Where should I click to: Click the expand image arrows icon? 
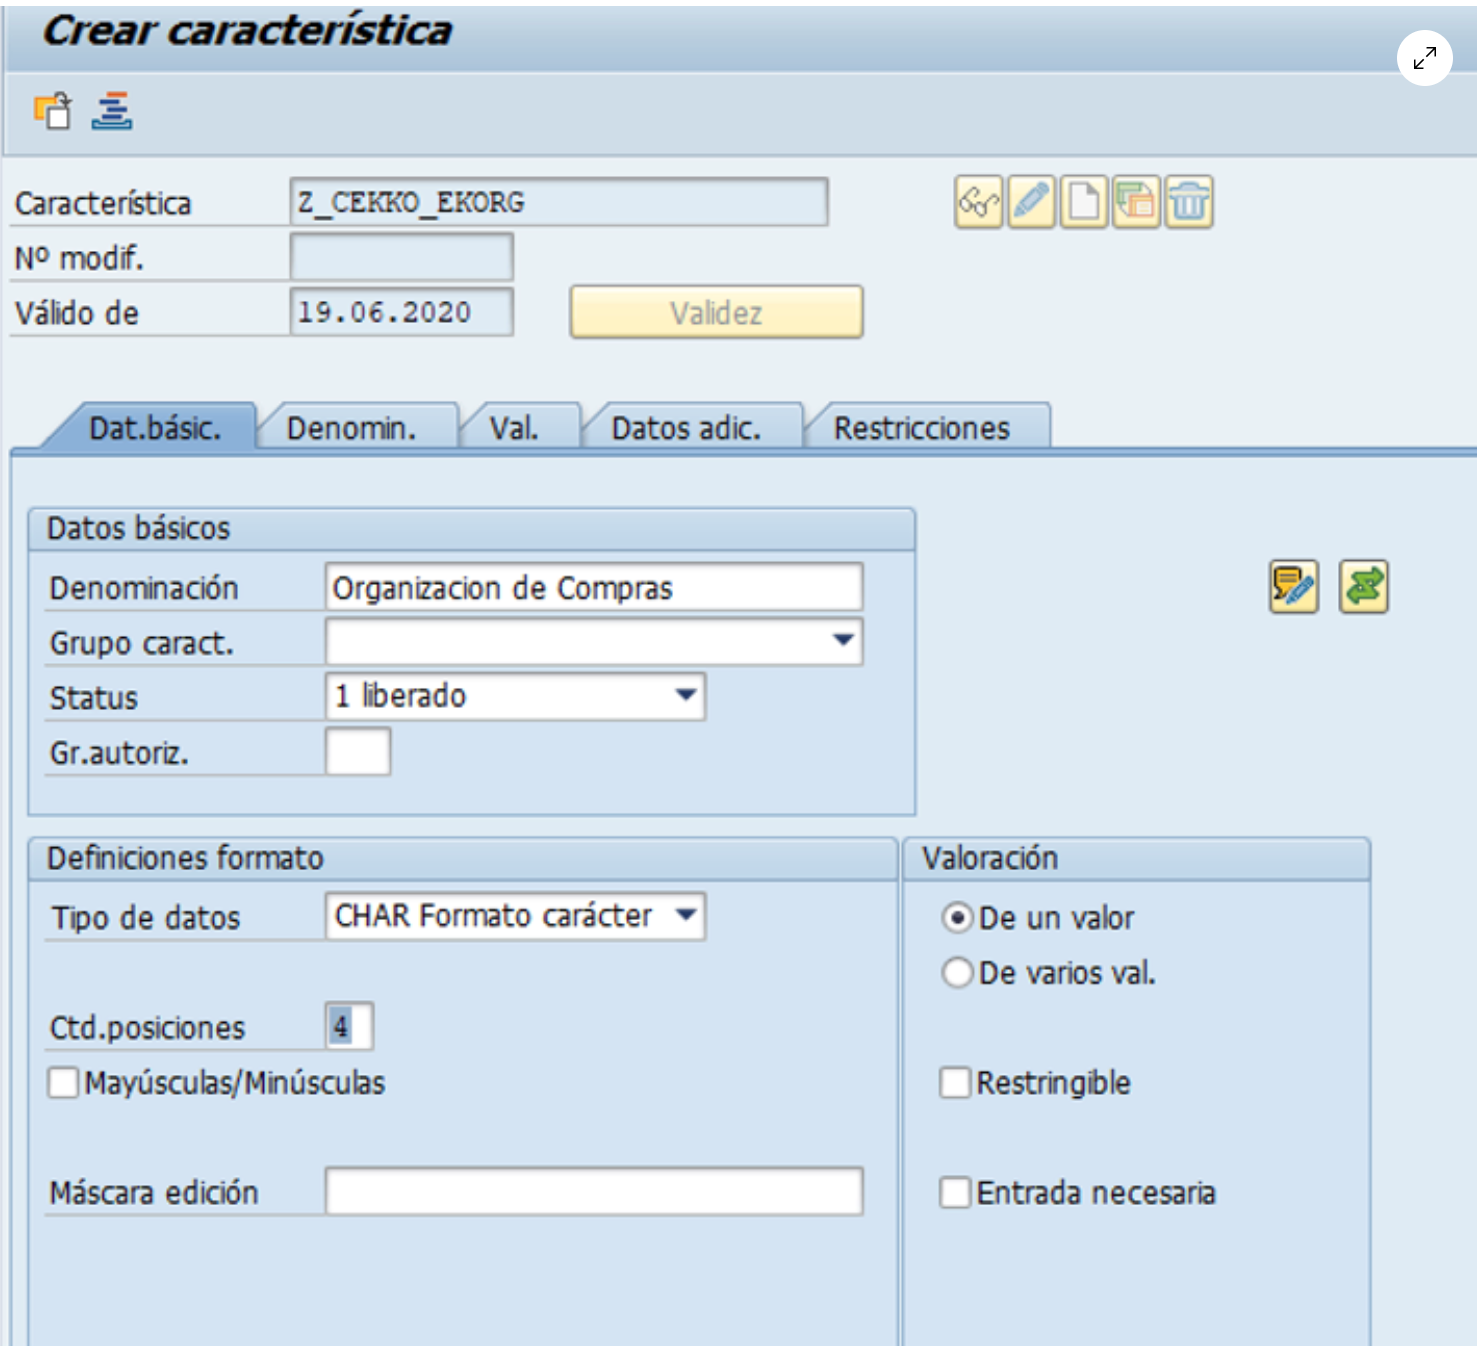[x=1424, y=59]
